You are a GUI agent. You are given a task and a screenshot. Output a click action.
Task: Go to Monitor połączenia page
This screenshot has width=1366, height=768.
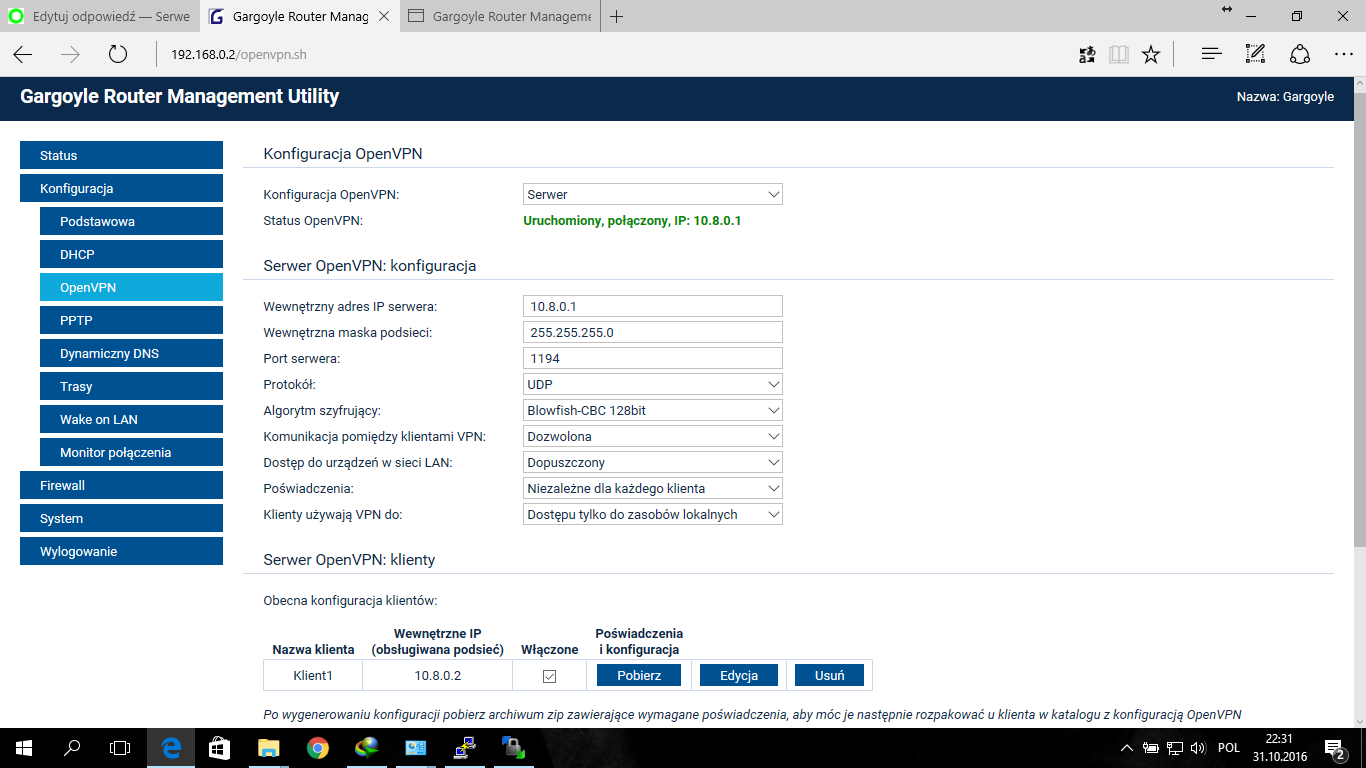131,452
